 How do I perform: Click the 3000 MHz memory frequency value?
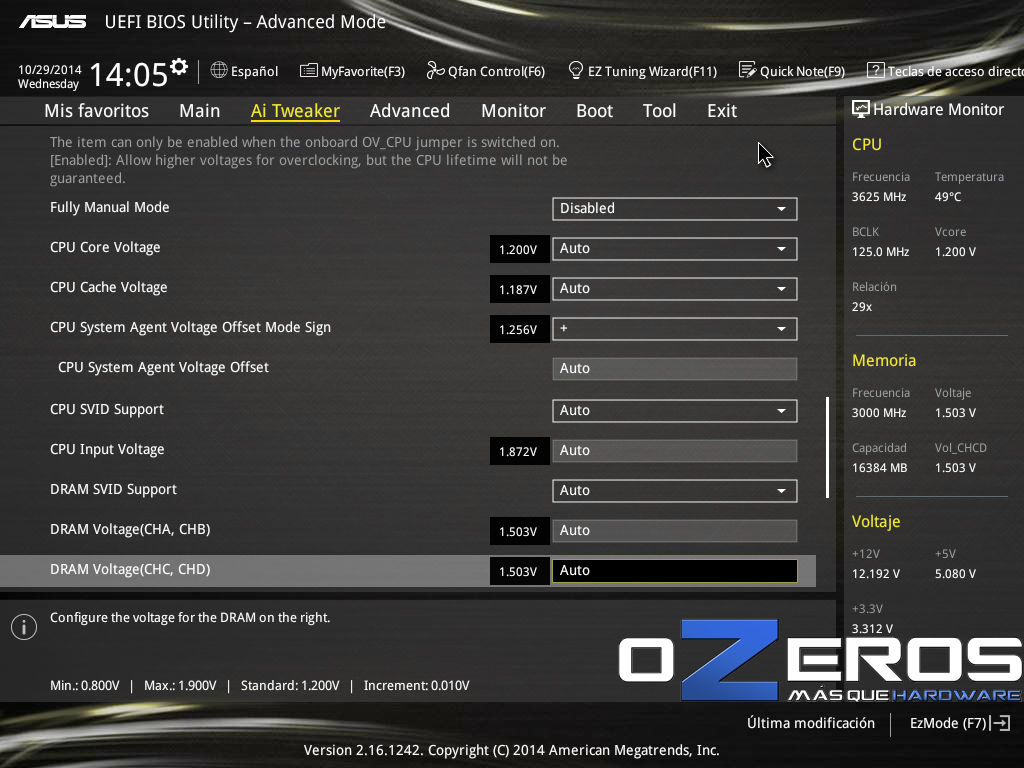point(879,413)
